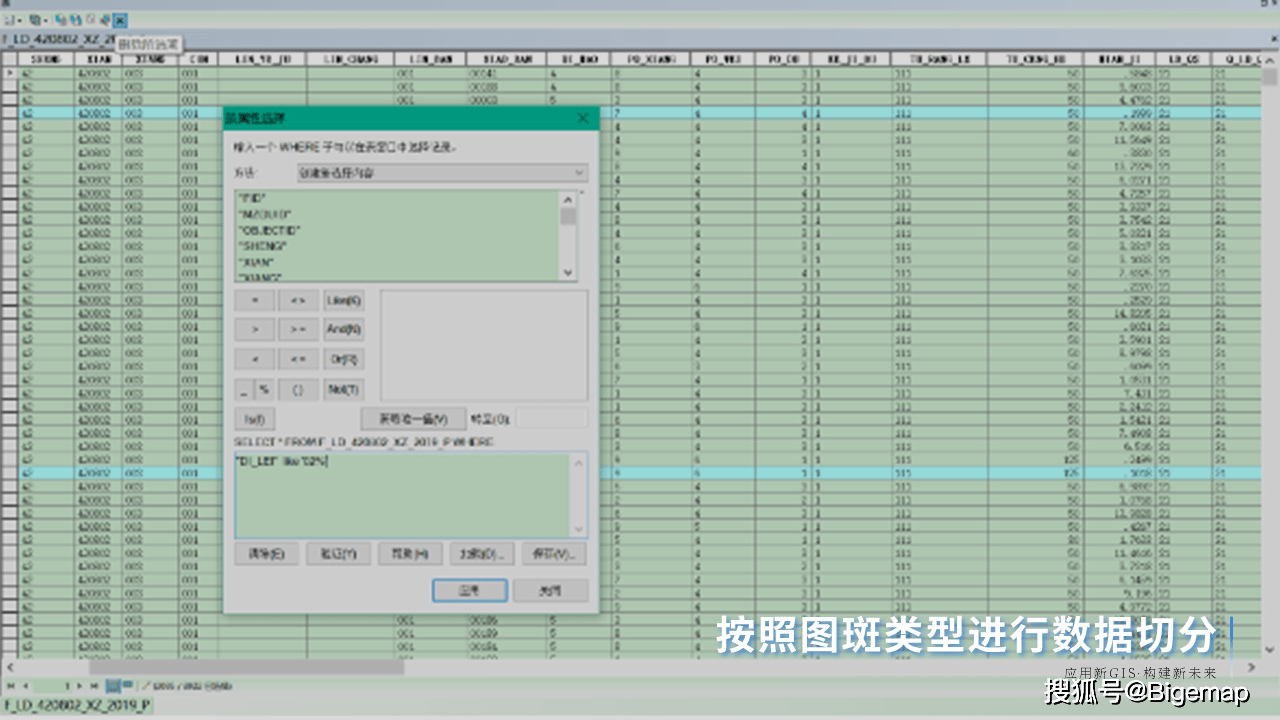1280x720 pixels.
Task: Insert the Is operator
Action: [x=255, y=418]
